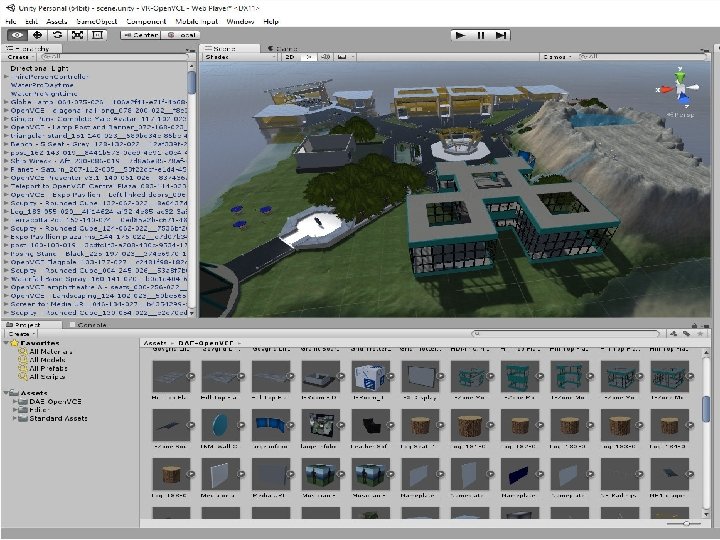Image resolution: width=720 pixels, height=540 pixels.
Task: Select the blue curved screens asset thumbnail
Action: click(x=270, y=425)
